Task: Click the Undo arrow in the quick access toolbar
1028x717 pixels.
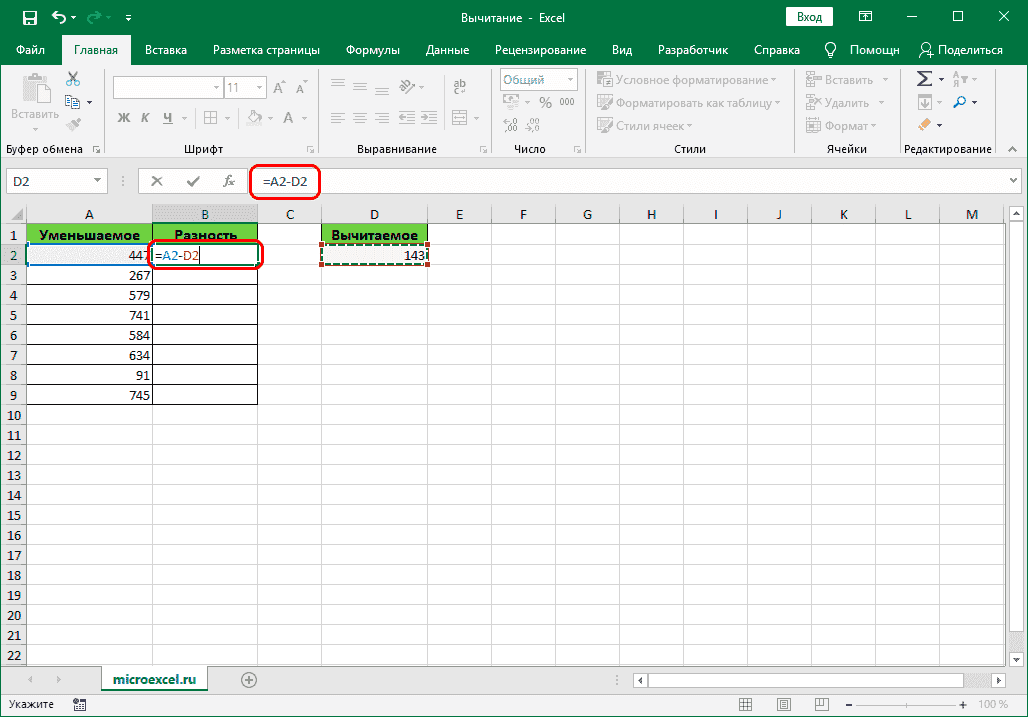Action: (59, 17)
